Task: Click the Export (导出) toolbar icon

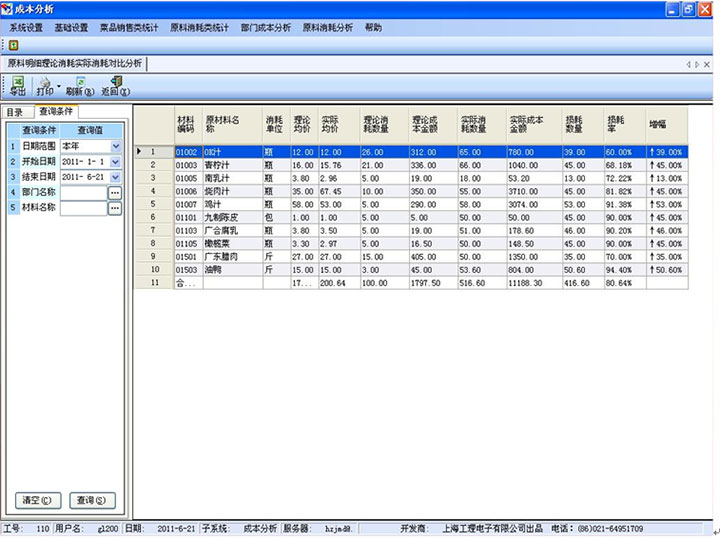Action: pos(18,86)
